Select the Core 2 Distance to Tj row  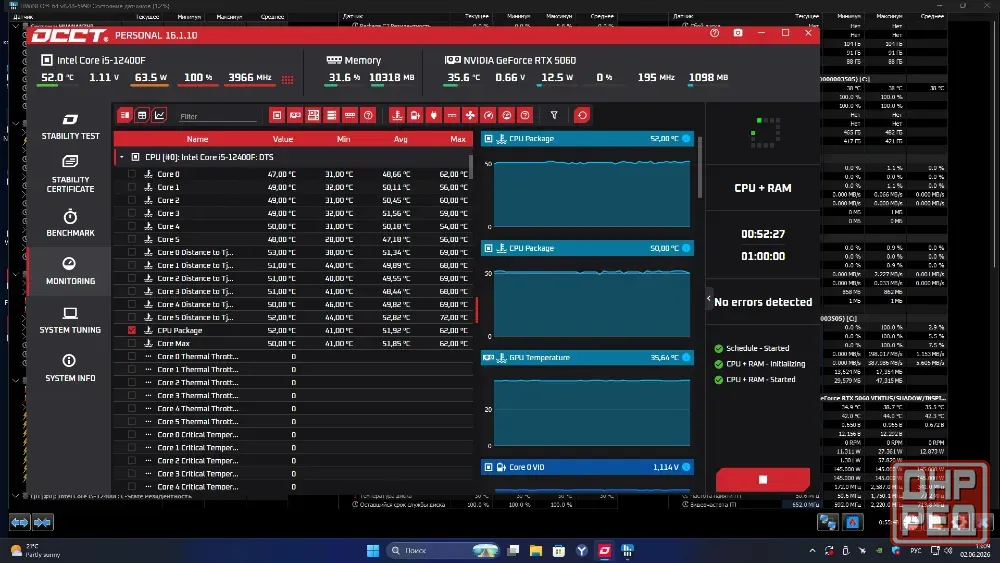[293, 278]
